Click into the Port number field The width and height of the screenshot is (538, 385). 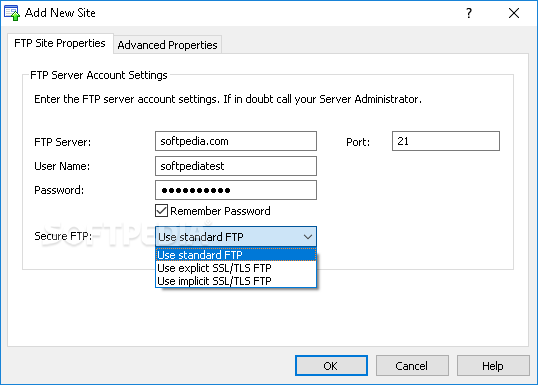click(x=446, y=141)
